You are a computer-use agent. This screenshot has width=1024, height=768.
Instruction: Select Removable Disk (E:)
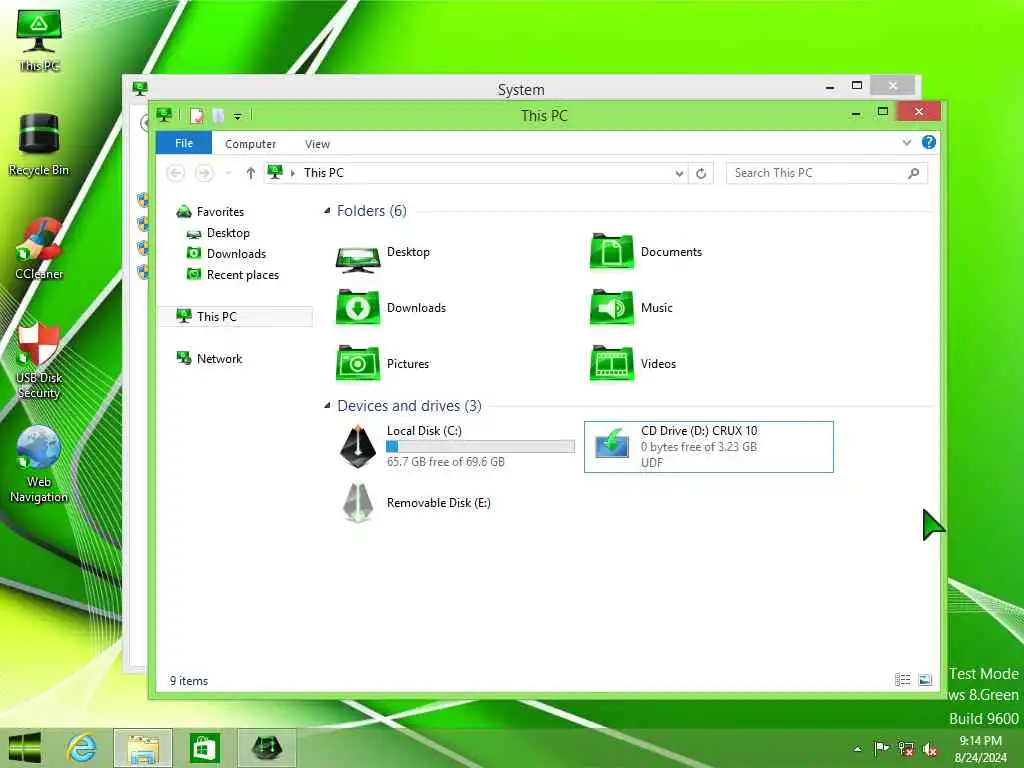coord(417,503)
